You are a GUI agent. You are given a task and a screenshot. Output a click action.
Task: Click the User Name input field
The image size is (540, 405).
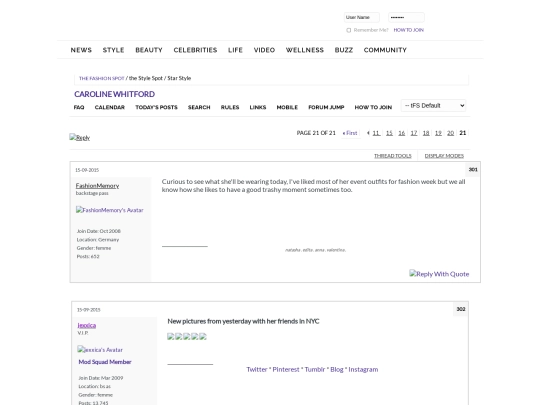pos(362,17)
